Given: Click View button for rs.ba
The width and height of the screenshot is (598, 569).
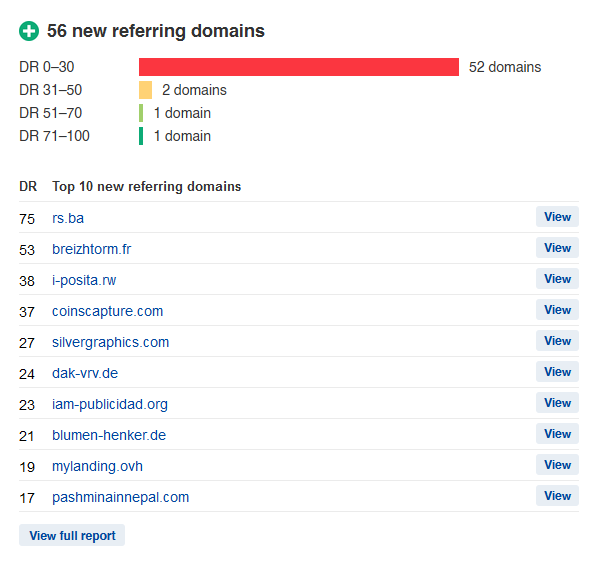Looking at the screenshot, I should (557, 217).
